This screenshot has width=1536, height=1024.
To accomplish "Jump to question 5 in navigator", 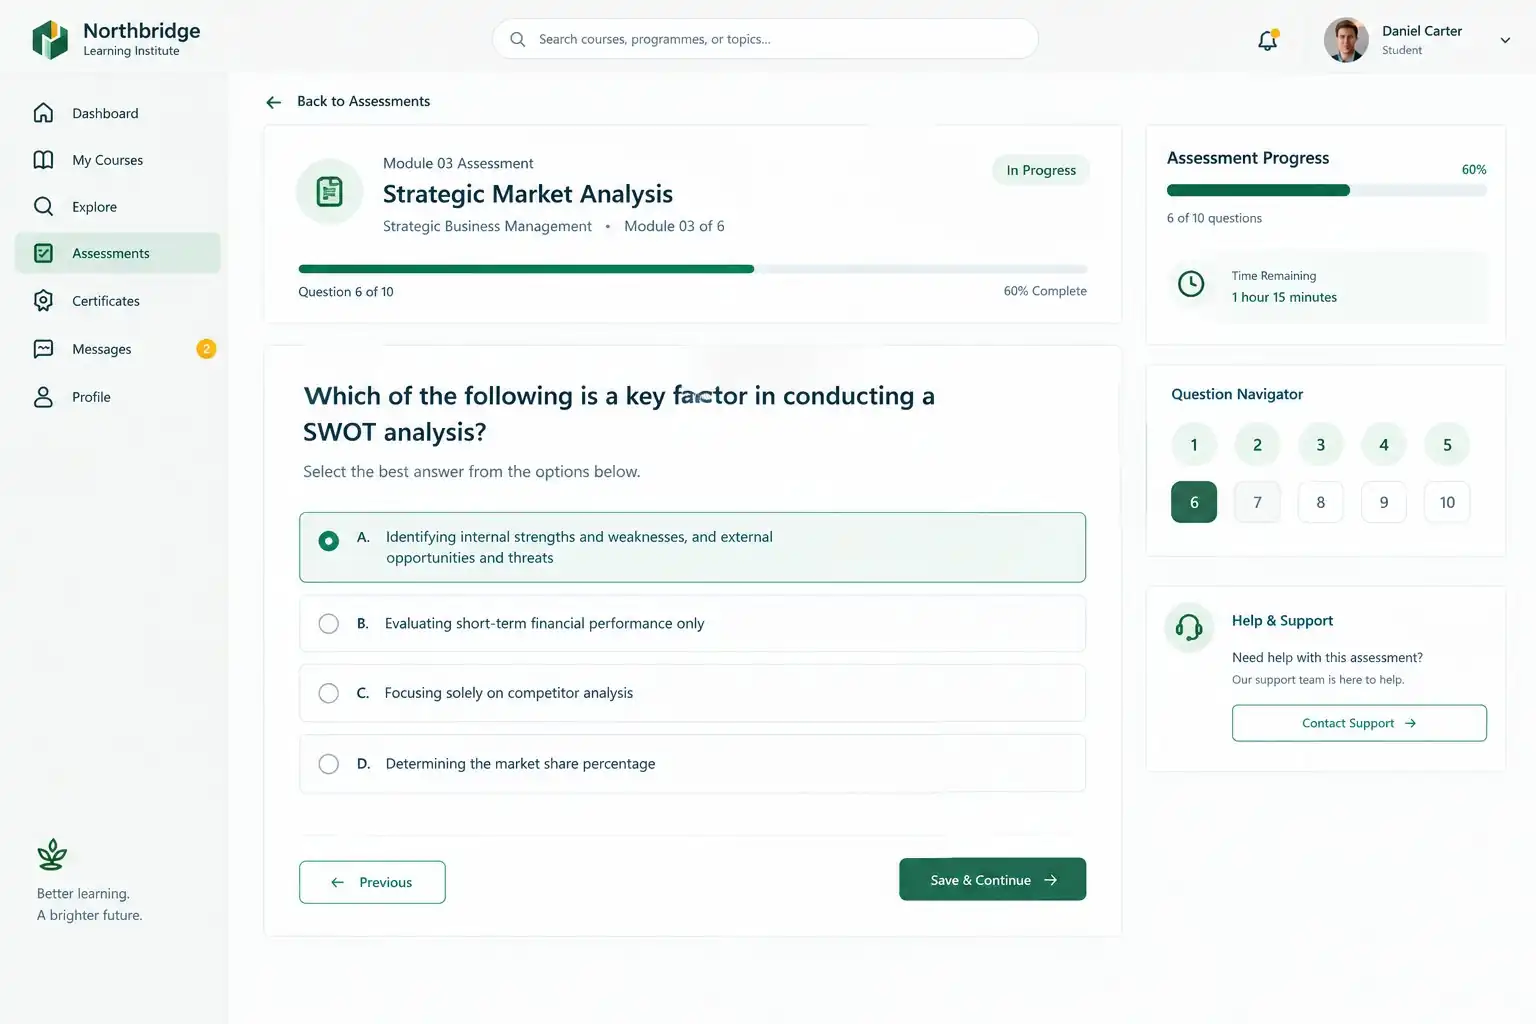I will click(1447, 445).
